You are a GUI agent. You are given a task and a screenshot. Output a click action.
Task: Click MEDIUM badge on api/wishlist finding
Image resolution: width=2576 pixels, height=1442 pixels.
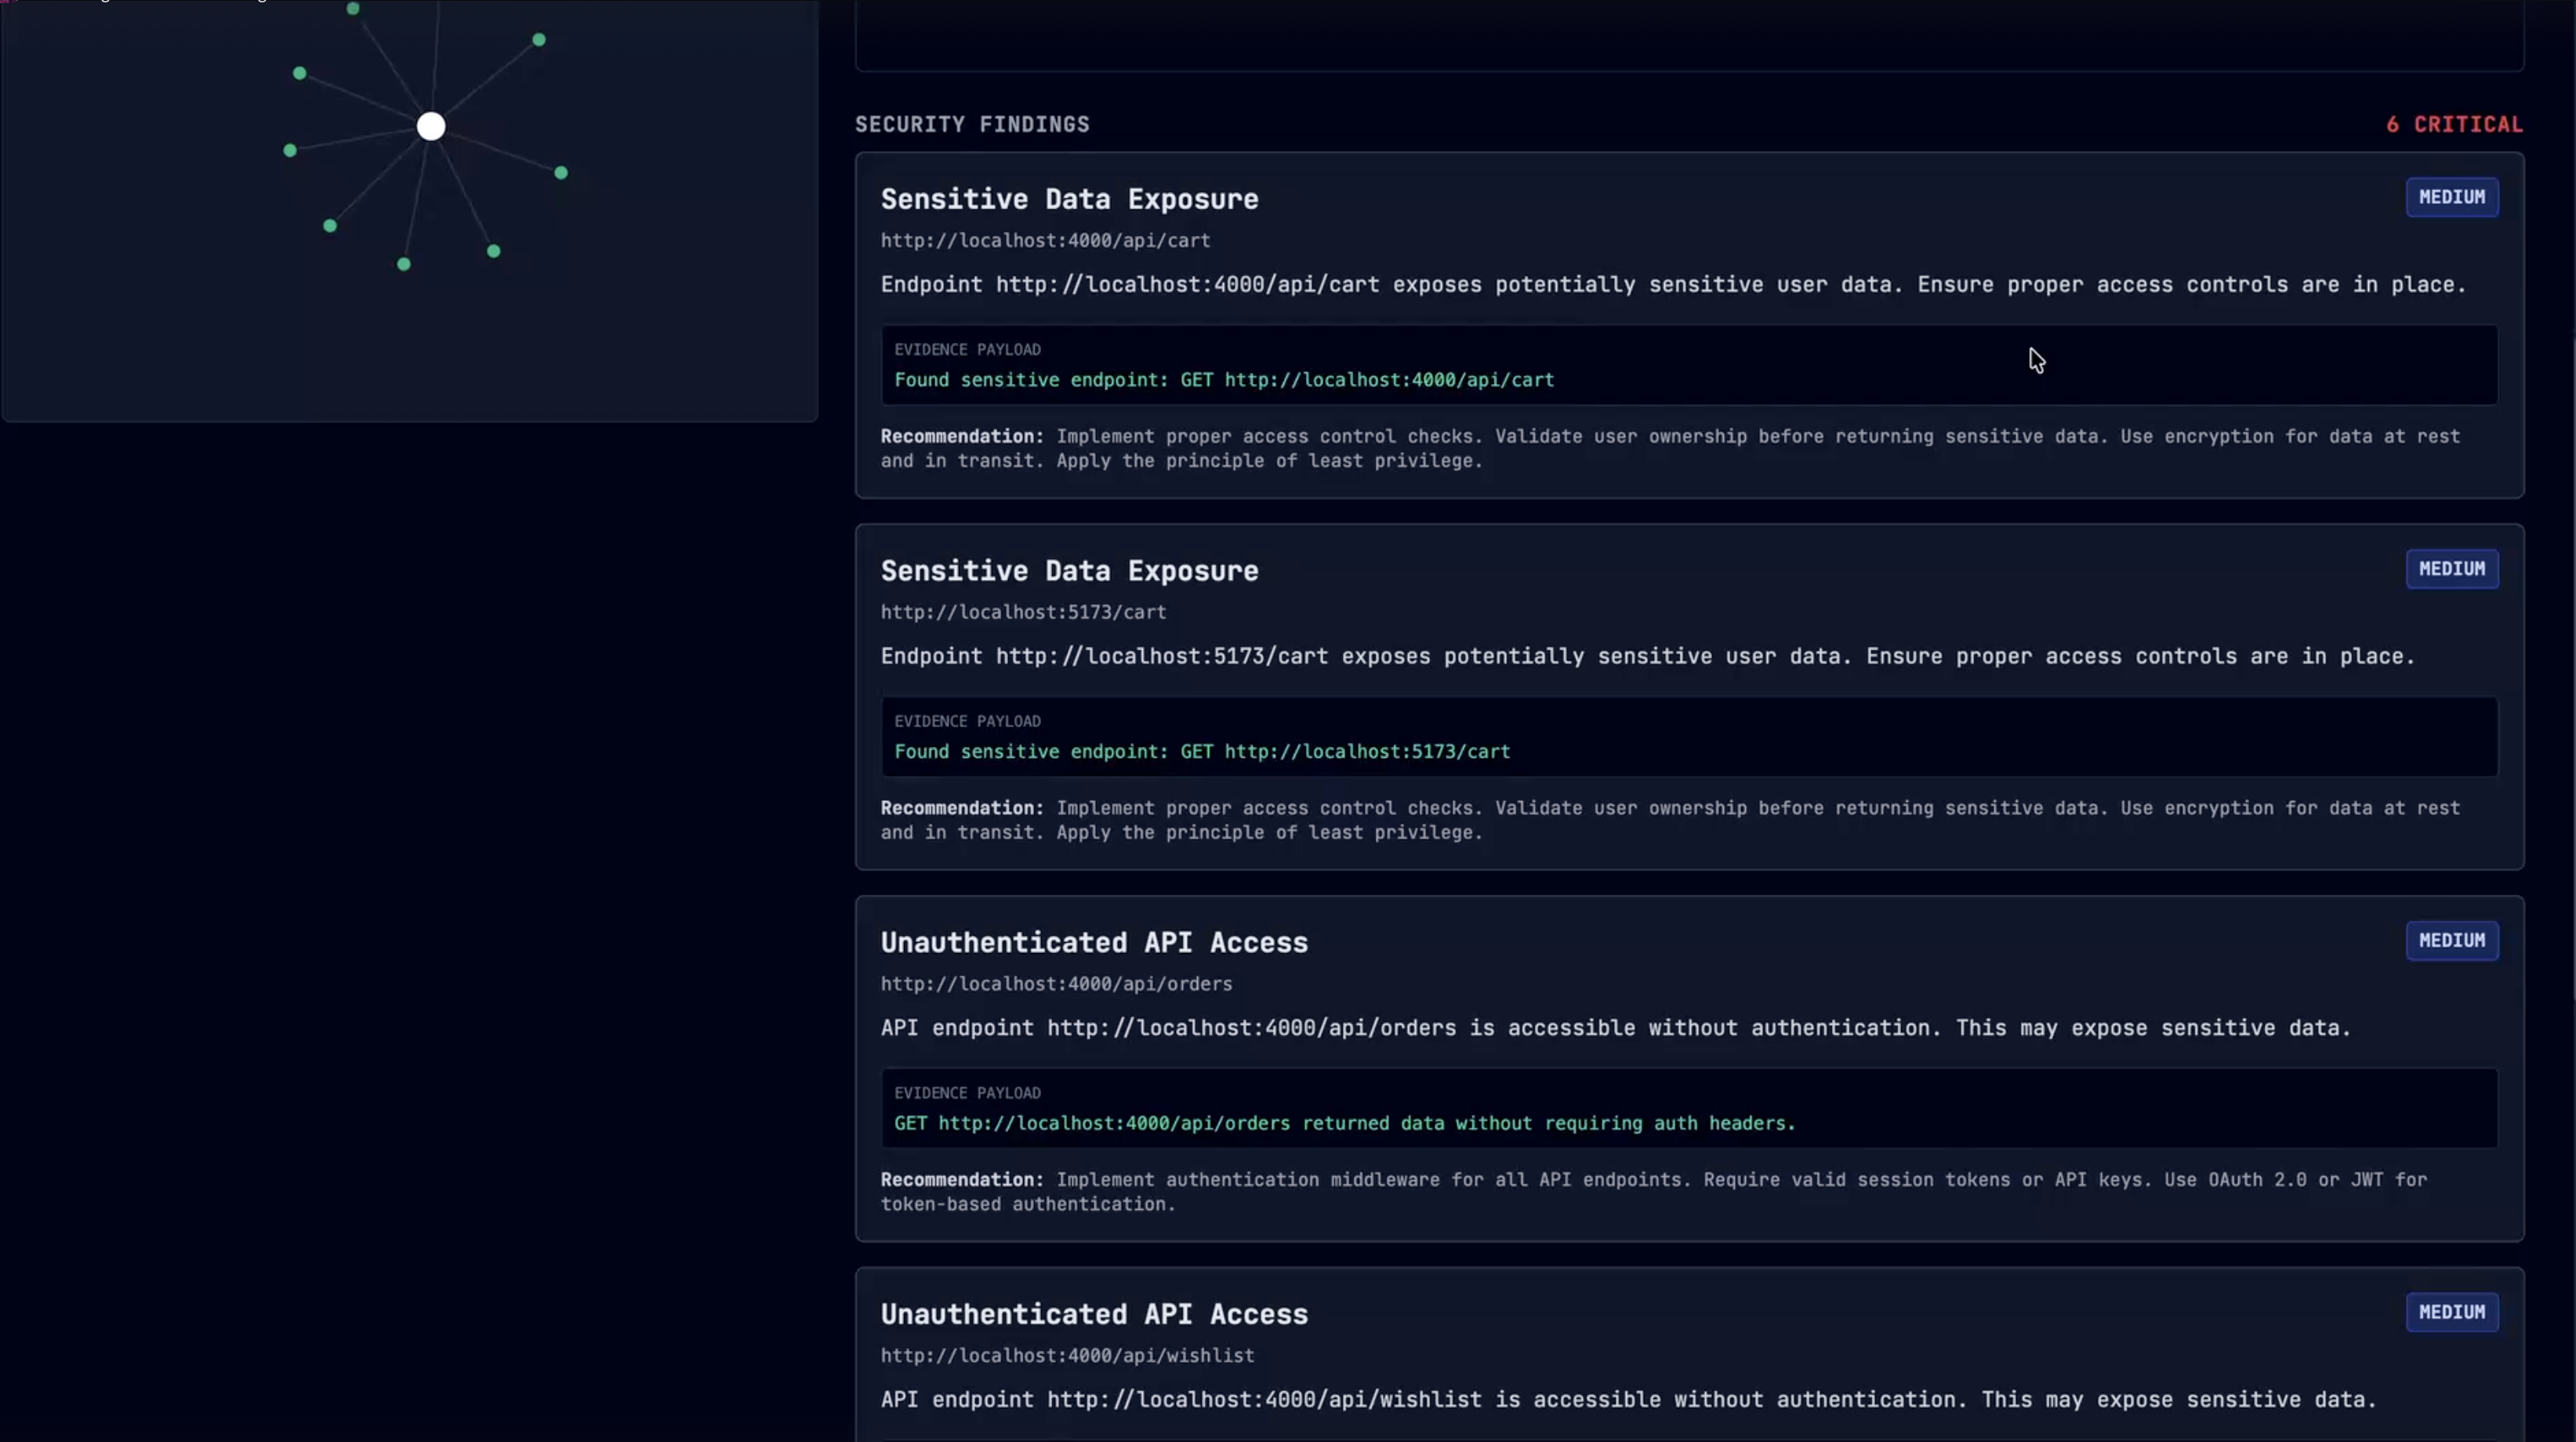pyautogui.click(x=2451, y=1312)
